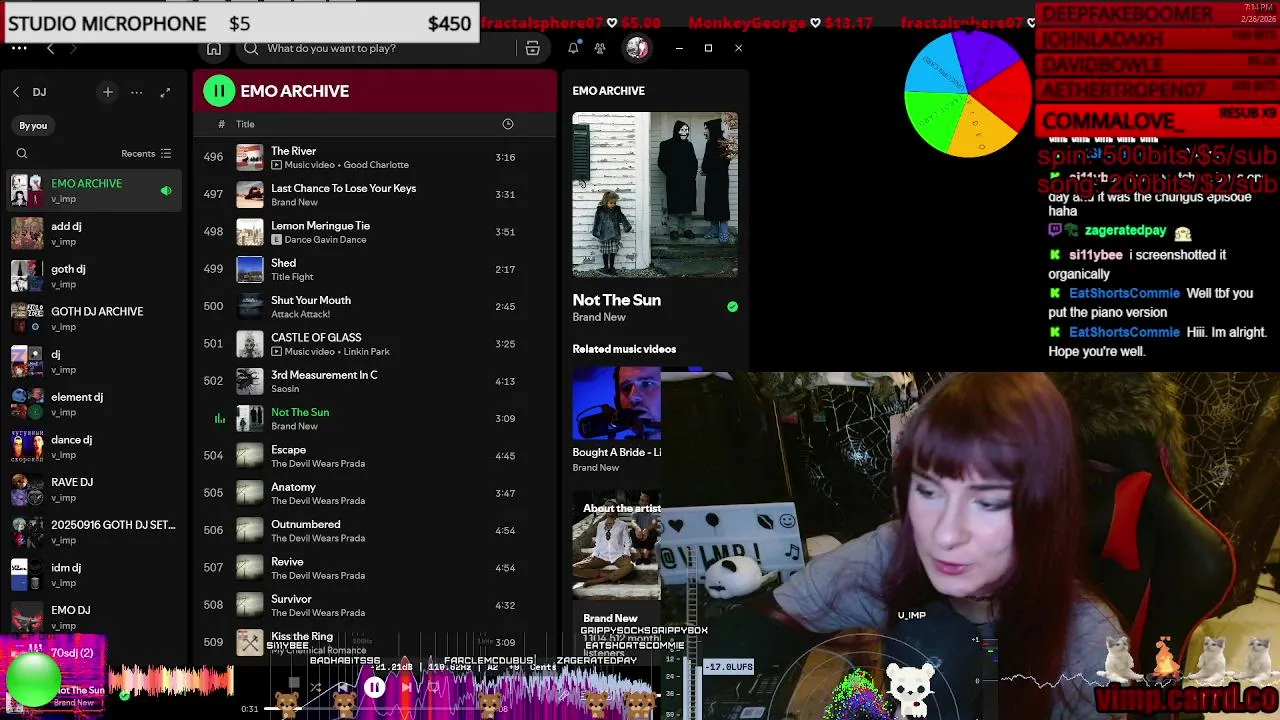Expand Your Library to full view
Screen dimensions: 1280x720
pyautogui.click(x=166, y=92)
